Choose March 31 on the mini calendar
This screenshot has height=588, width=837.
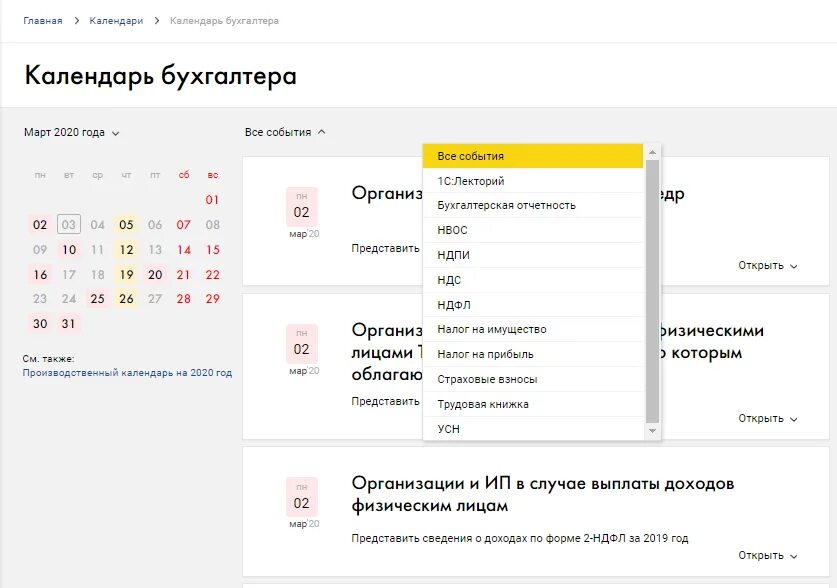click(67, 324)
